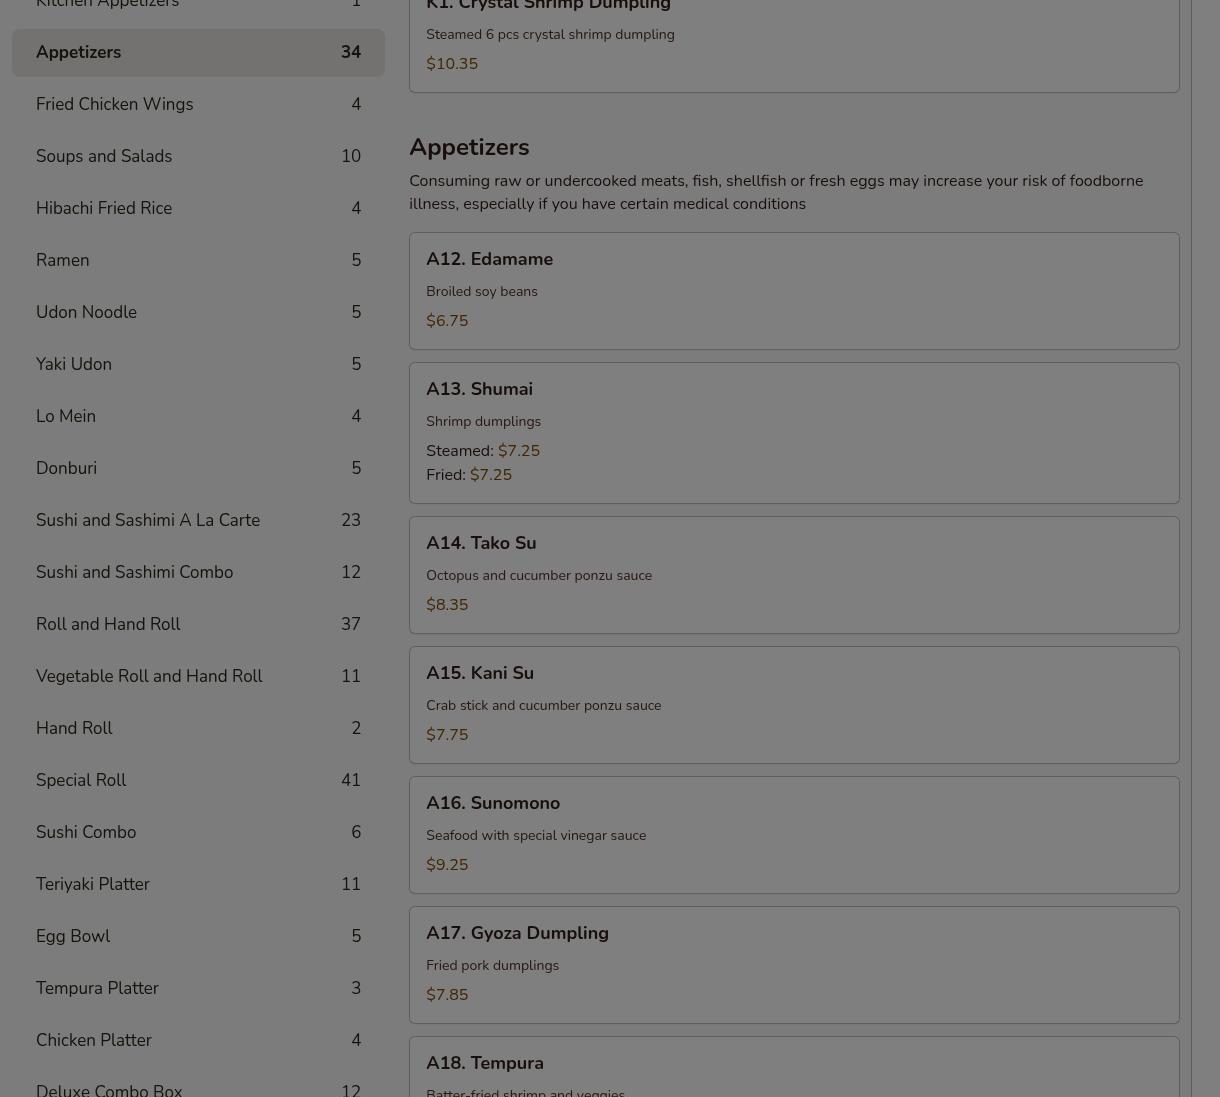Click the $7.75 Kani Su price
Image resolution: width=1220 pixels, height=1097 pixels.
coord(447,735)
